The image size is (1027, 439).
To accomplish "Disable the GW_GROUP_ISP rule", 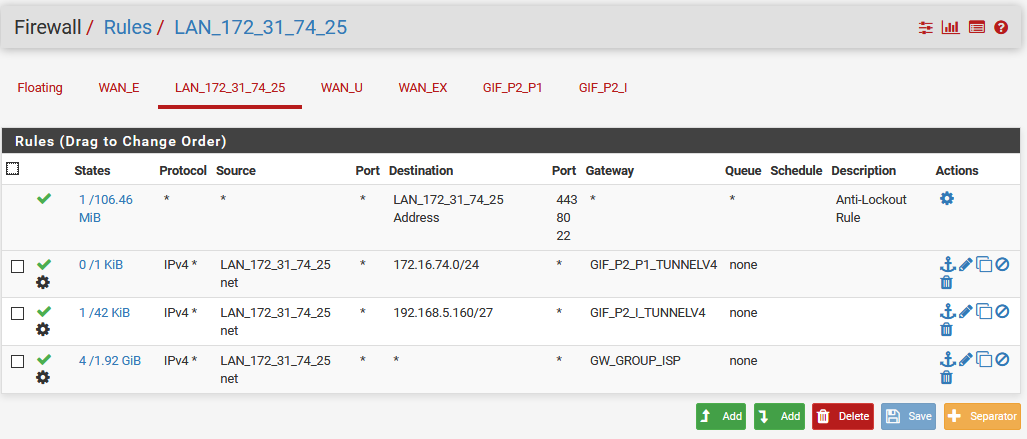I will pyautogui.click(x=1002, y=360).
